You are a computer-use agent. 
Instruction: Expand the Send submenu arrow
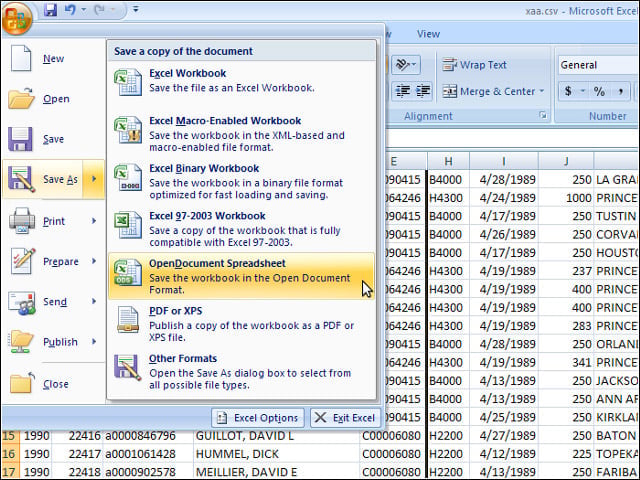tap(94, 302)
